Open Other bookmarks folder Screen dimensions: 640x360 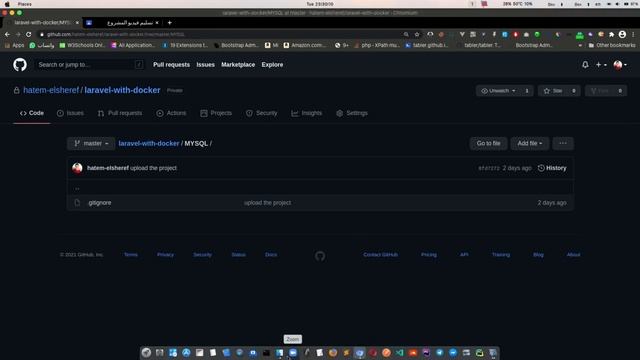click(x=611, y=45)
